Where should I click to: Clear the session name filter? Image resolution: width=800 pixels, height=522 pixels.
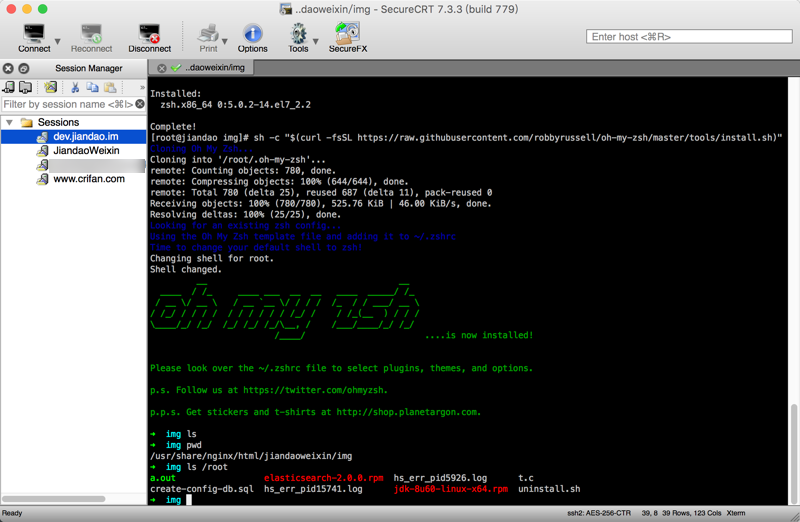tap(140, 104)
